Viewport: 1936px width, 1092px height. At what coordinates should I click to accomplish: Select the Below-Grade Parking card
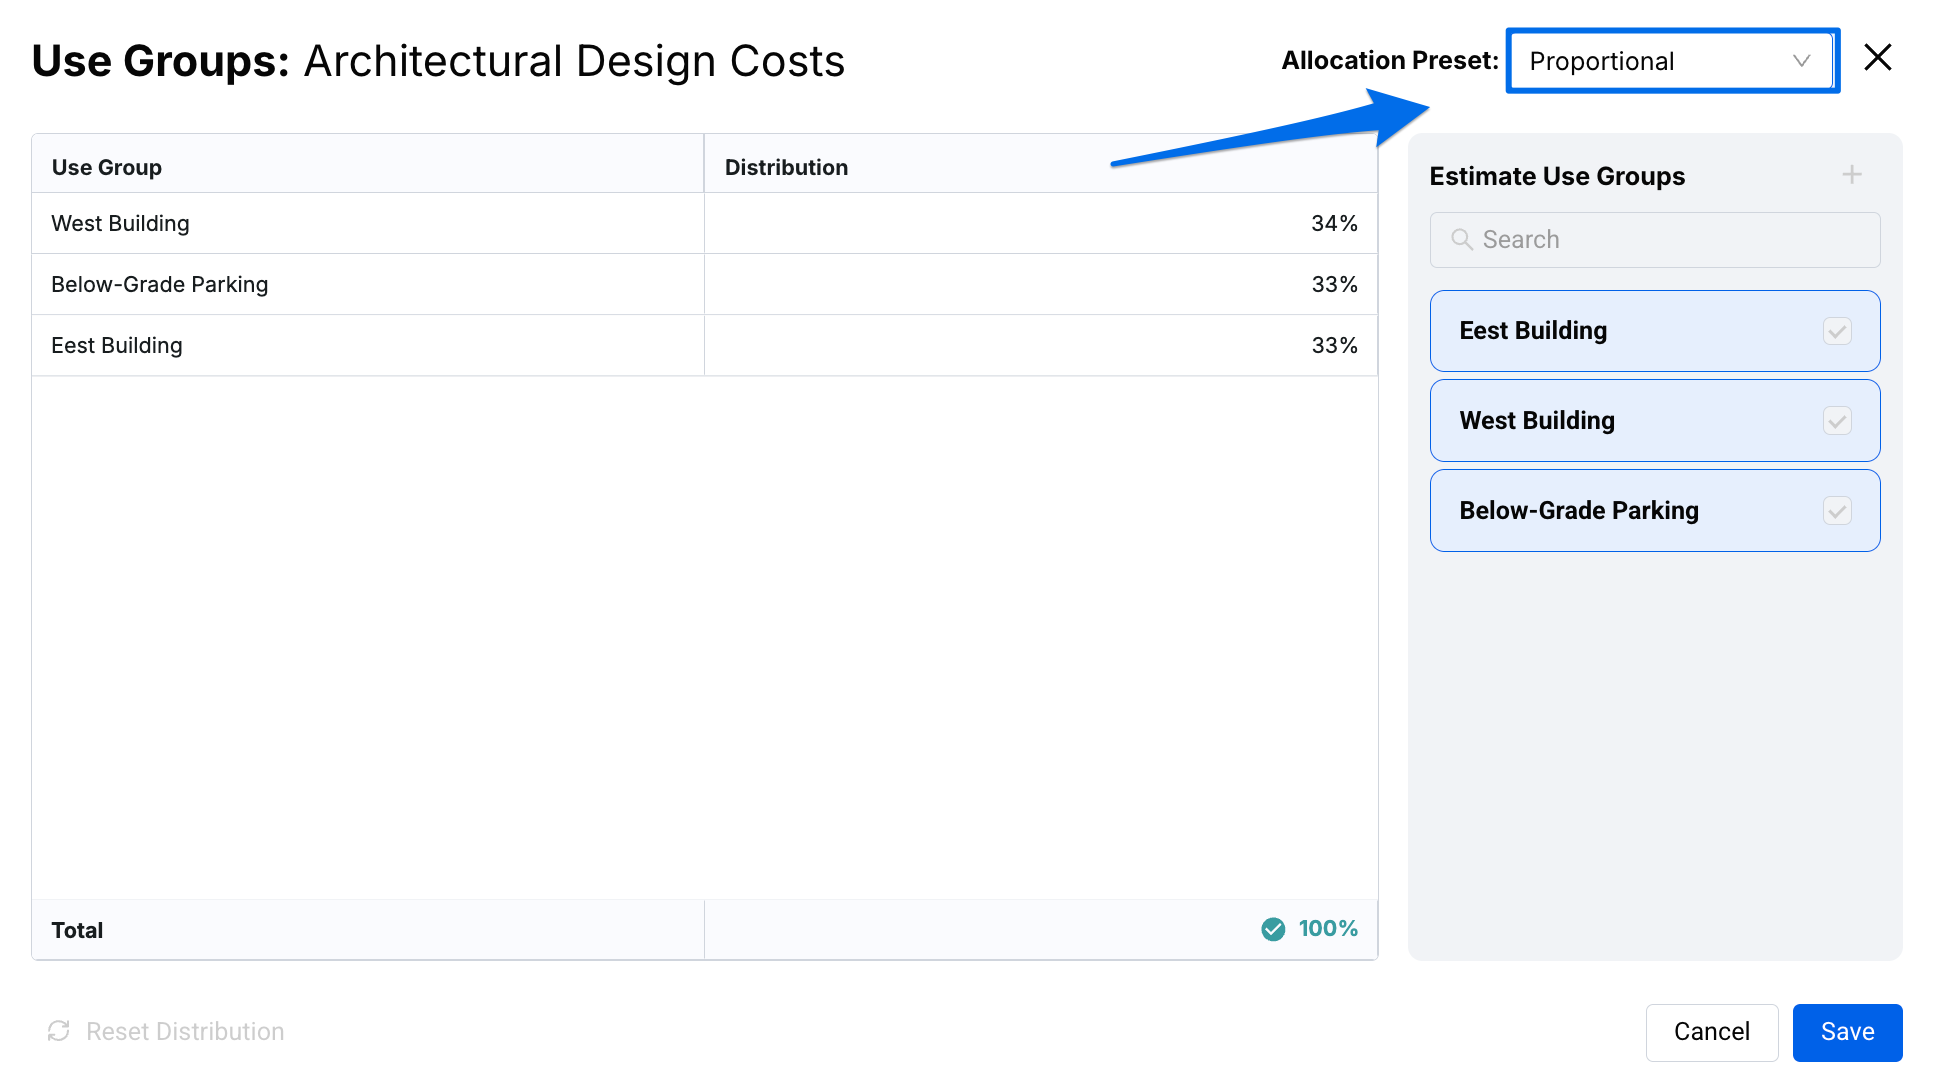click(1654, 511)
